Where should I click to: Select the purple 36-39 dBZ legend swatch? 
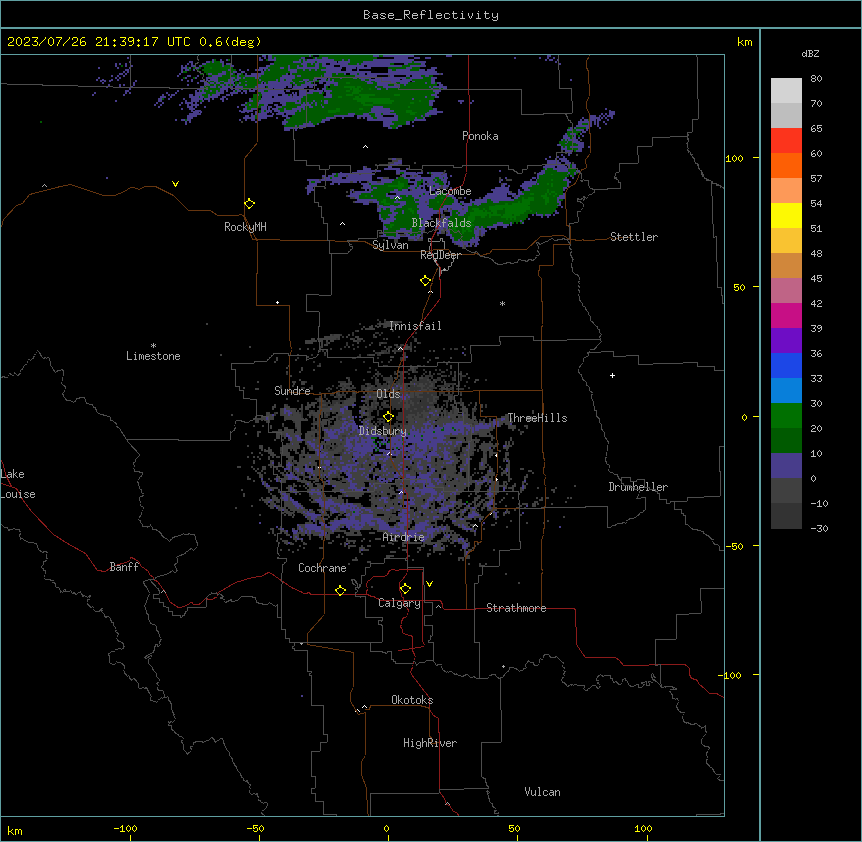click(786, 341)
